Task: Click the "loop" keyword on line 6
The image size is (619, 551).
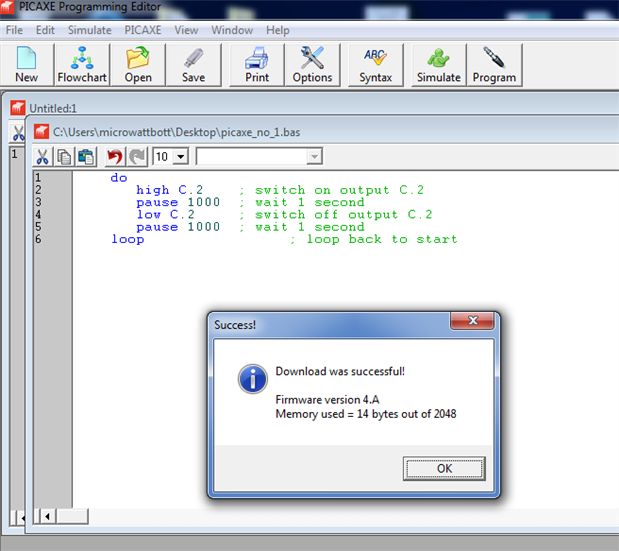Action: pos(128,239)
